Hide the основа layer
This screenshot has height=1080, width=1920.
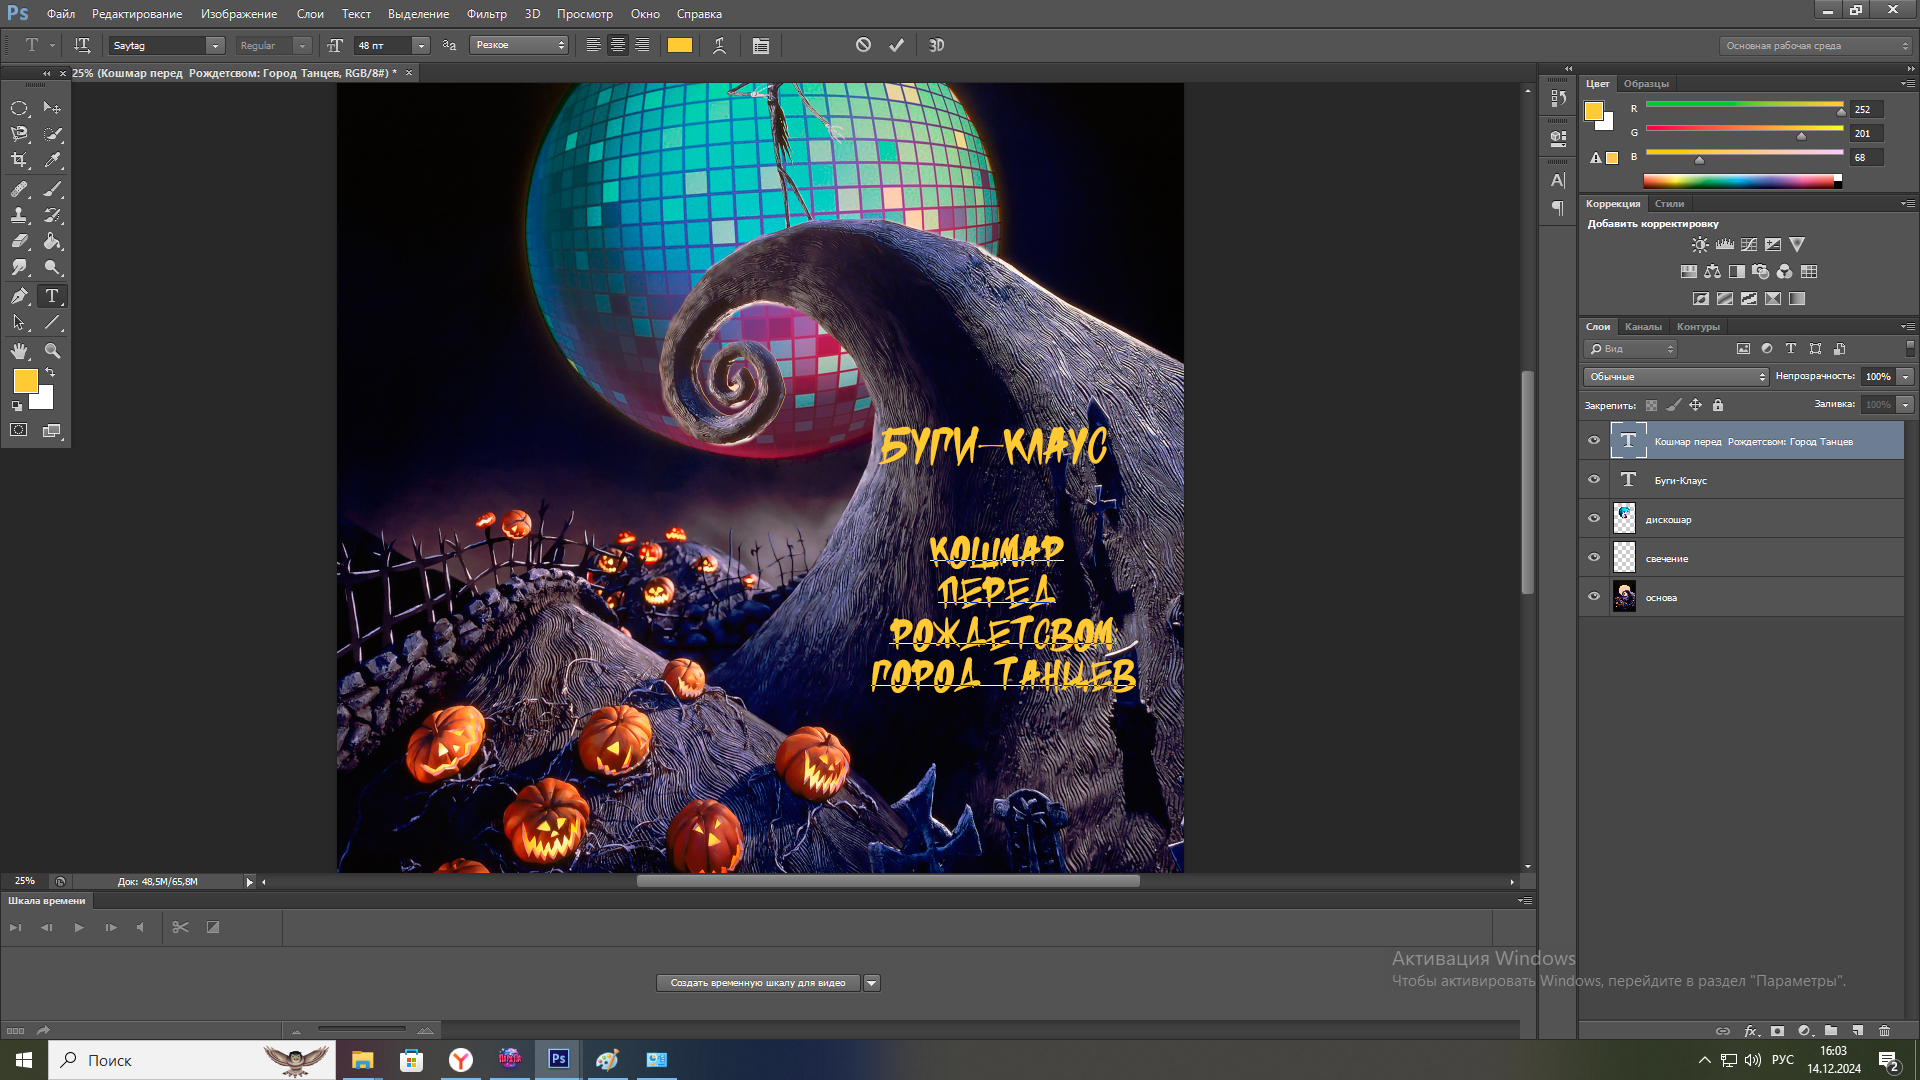pos(1594,597)
